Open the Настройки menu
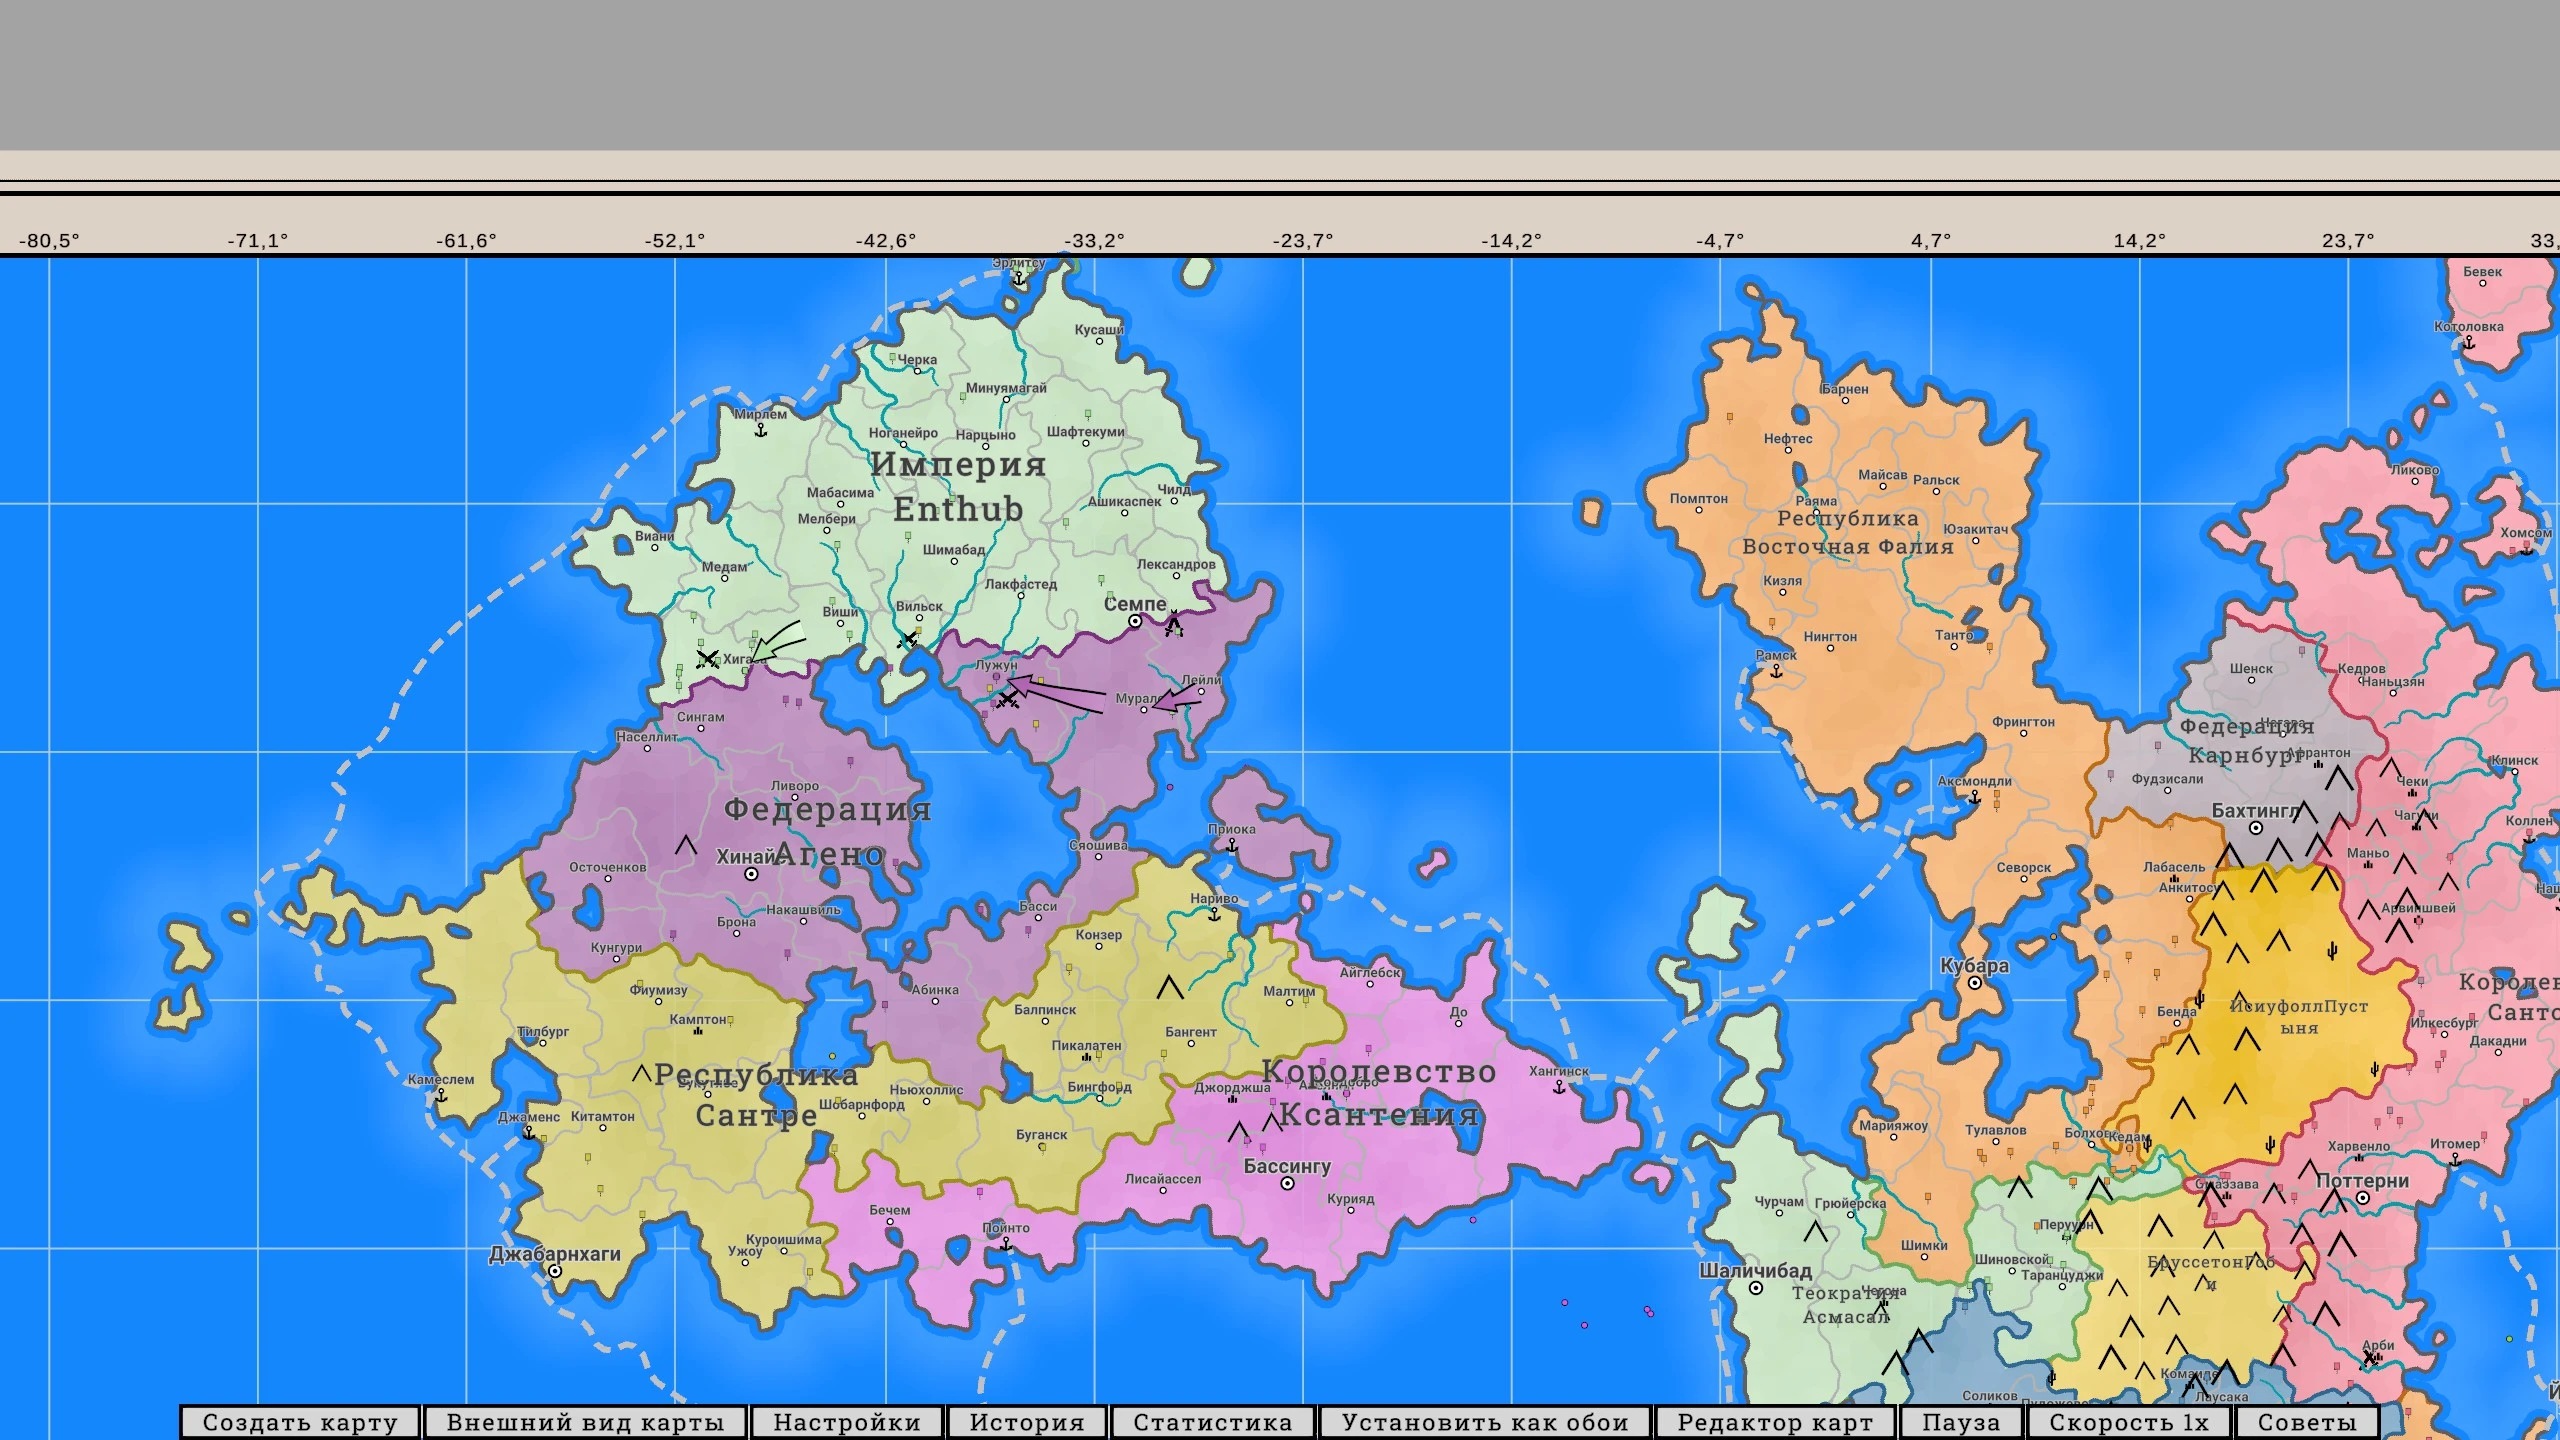This screenshot has width=2560, height=1440. pos(846,1422)
